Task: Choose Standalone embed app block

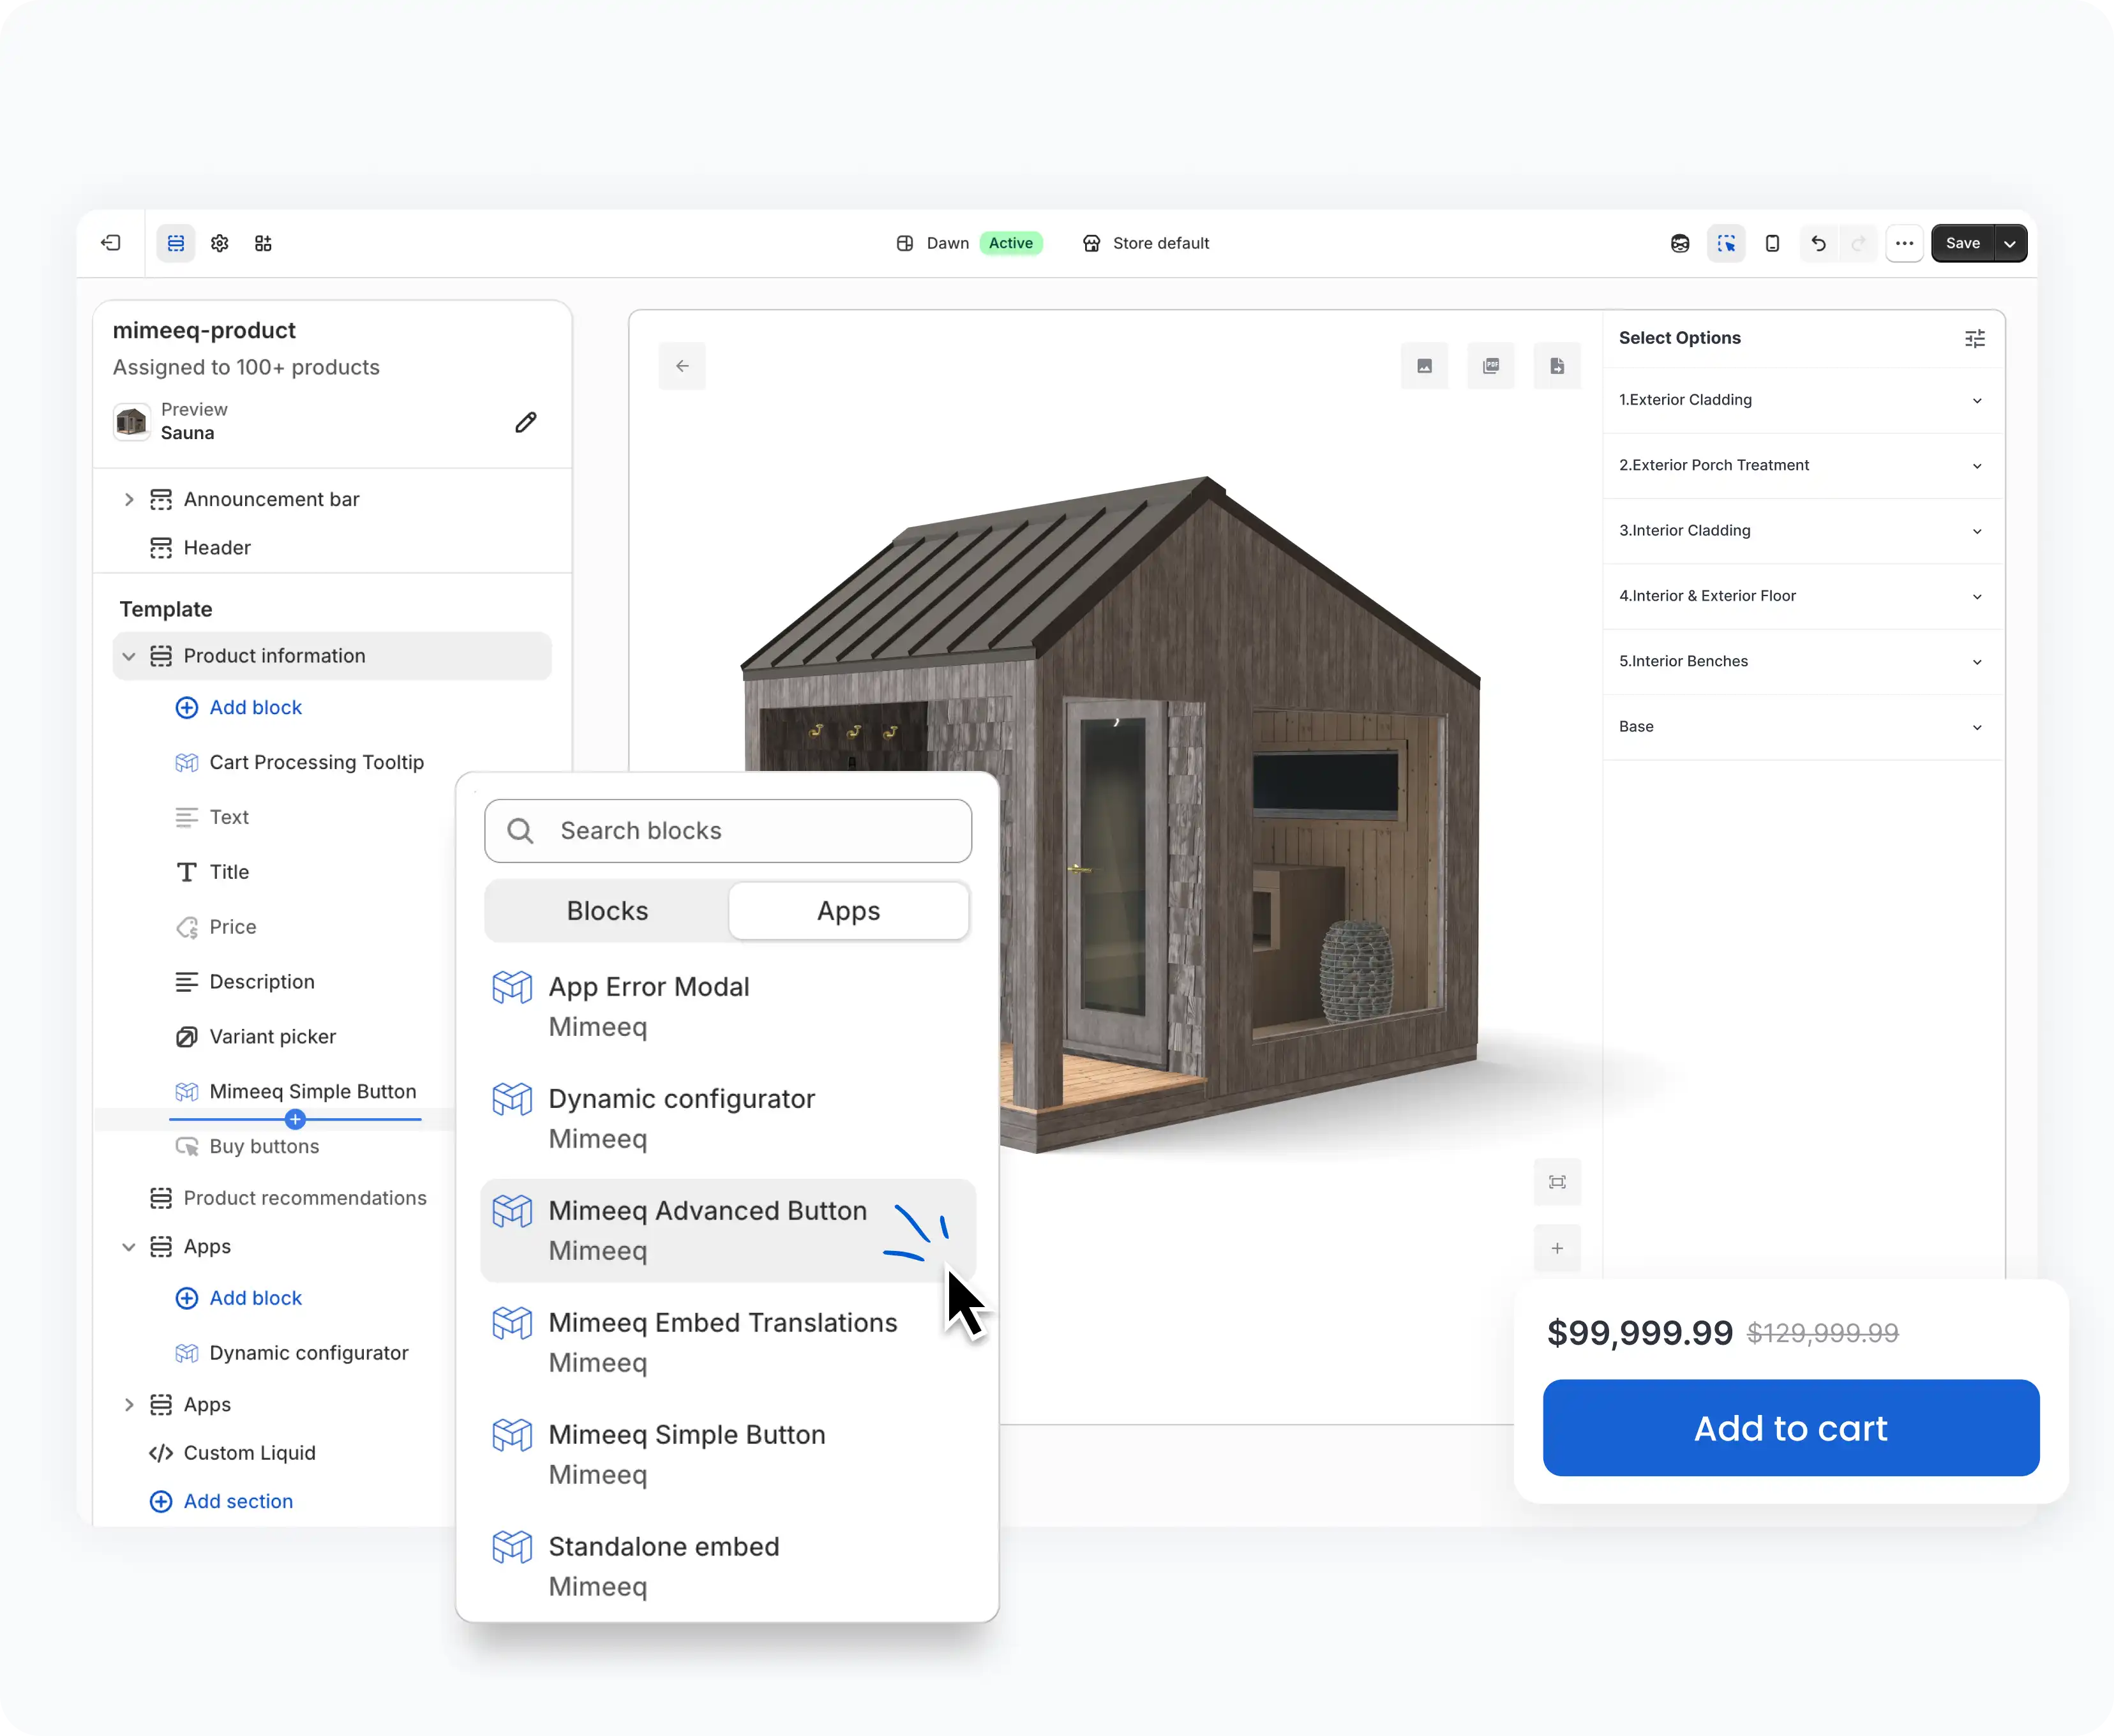Action: click(x=728, y=1566)
